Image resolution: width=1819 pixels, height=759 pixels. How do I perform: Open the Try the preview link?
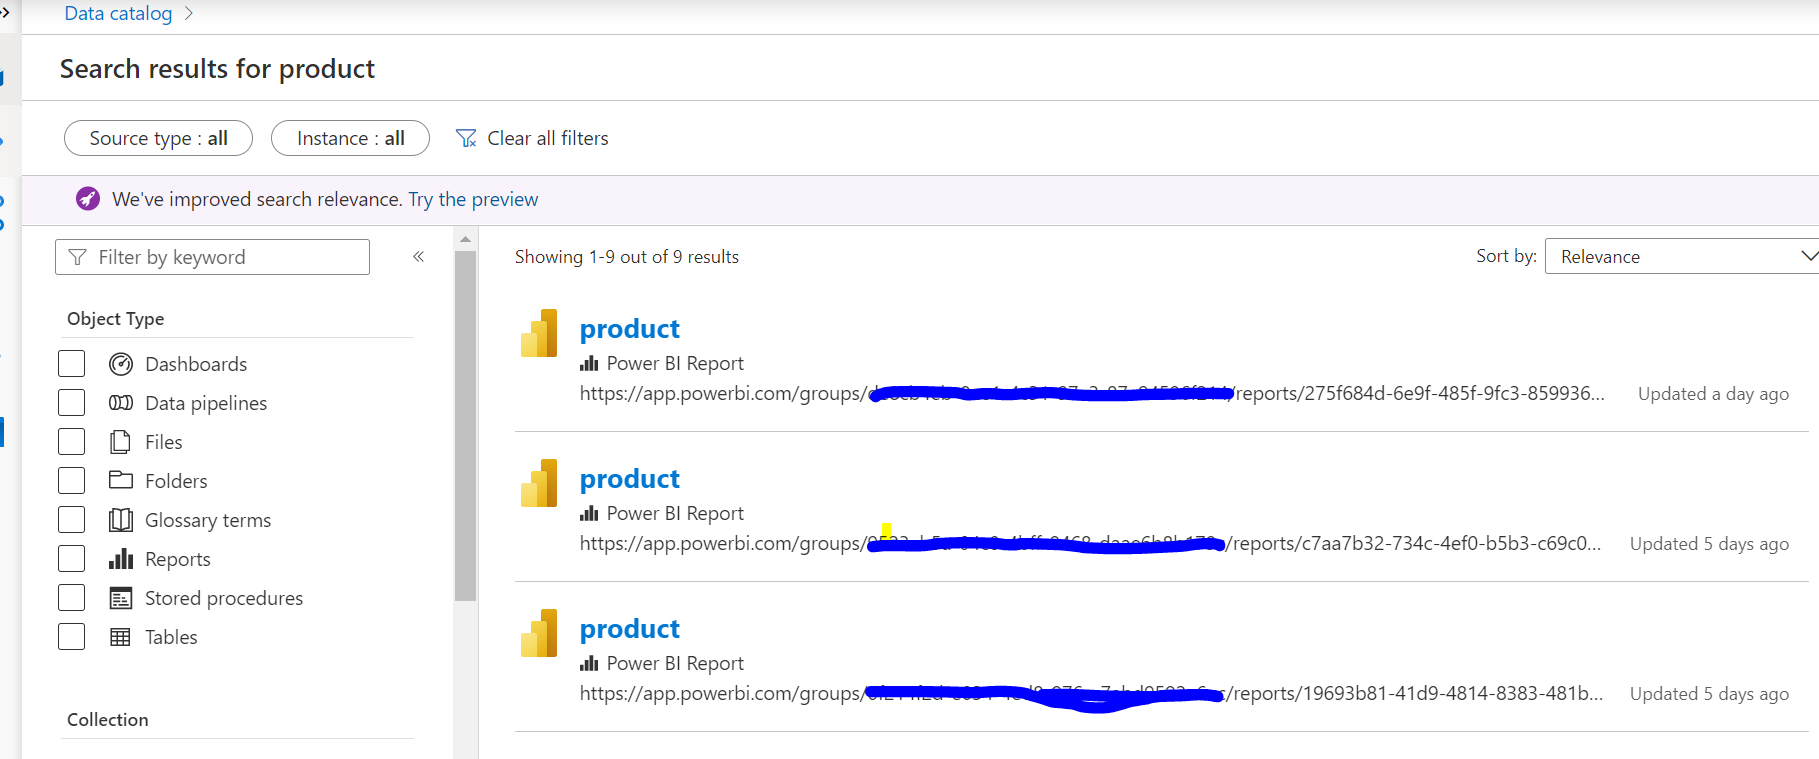(473, 199)
